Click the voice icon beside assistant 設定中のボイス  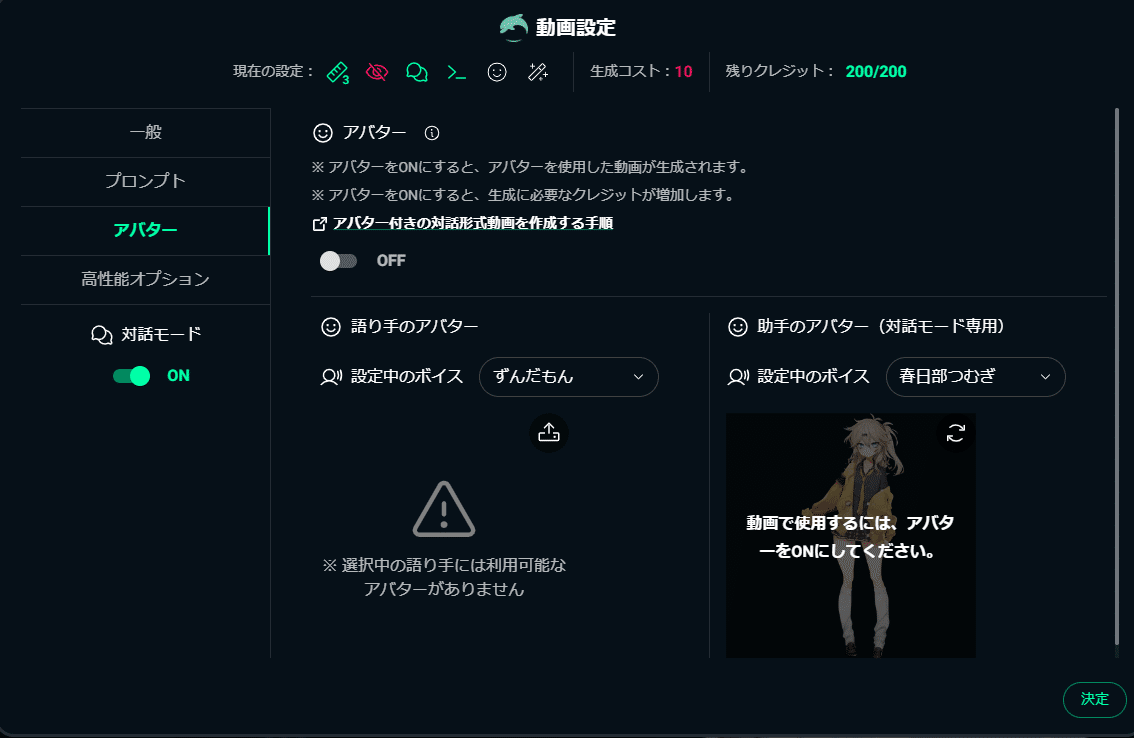(738, 377)
